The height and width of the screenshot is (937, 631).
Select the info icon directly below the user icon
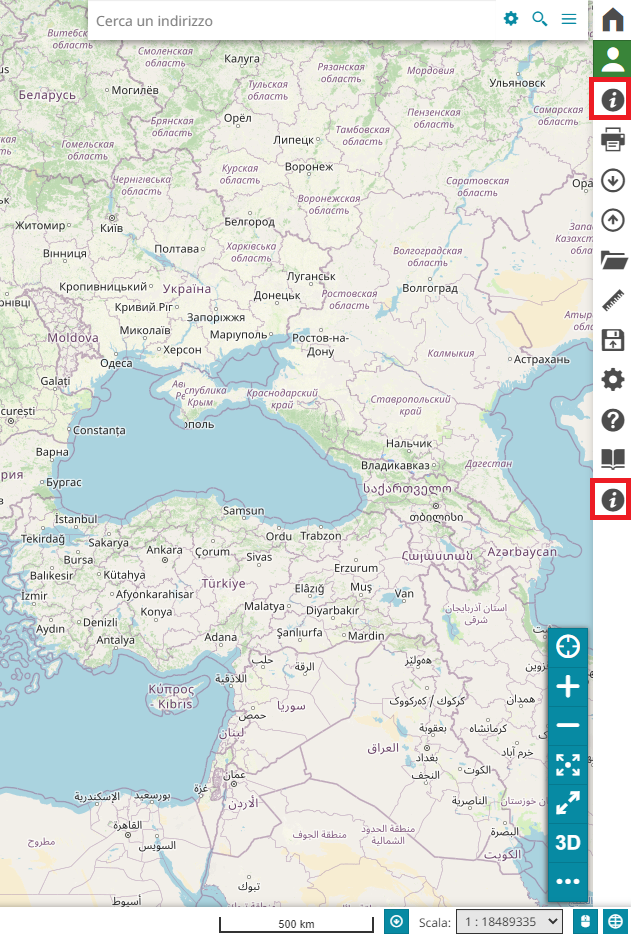point(612,99)
